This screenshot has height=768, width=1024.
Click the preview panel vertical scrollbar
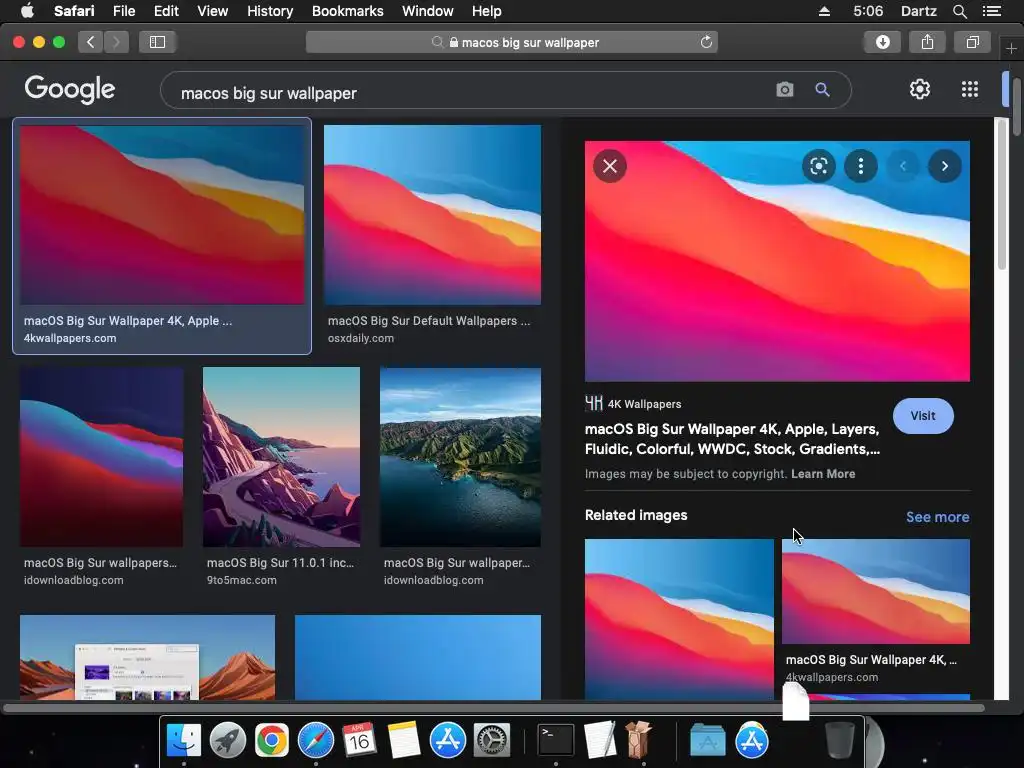tap(1002, 193)
